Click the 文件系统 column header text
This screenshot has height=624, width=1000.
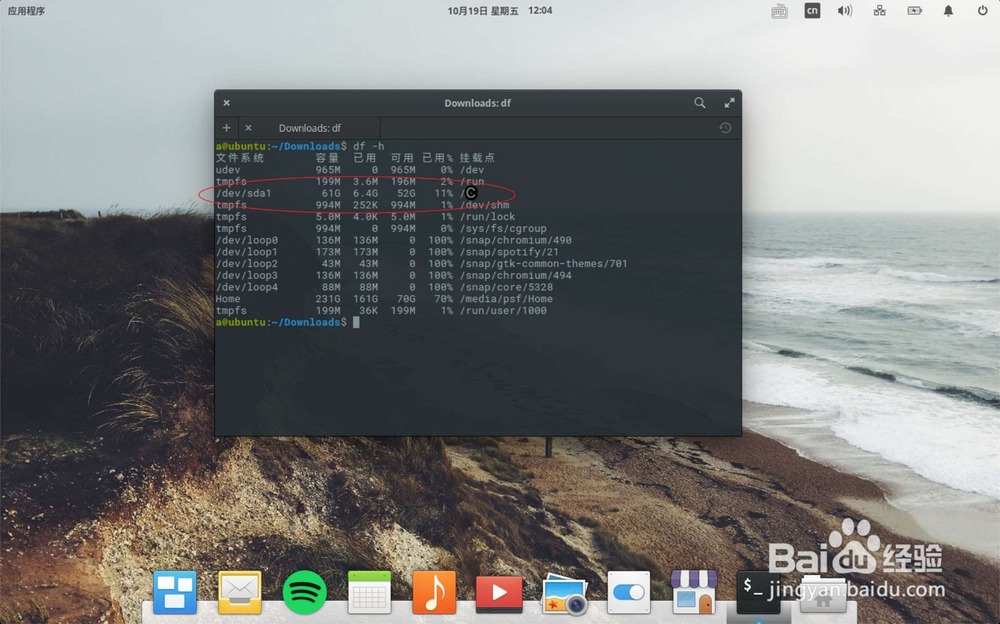(240, 158)
